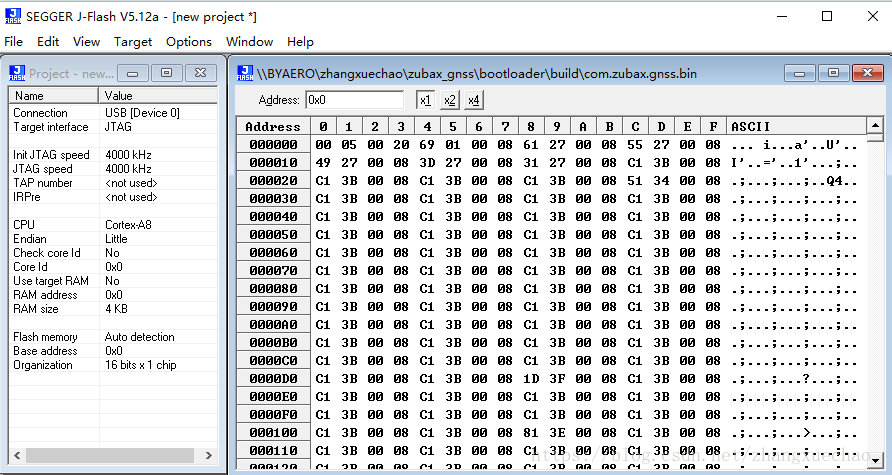Select the Endian Little row
This screenshot has height=475, width=892.
[x=113, y=239]
